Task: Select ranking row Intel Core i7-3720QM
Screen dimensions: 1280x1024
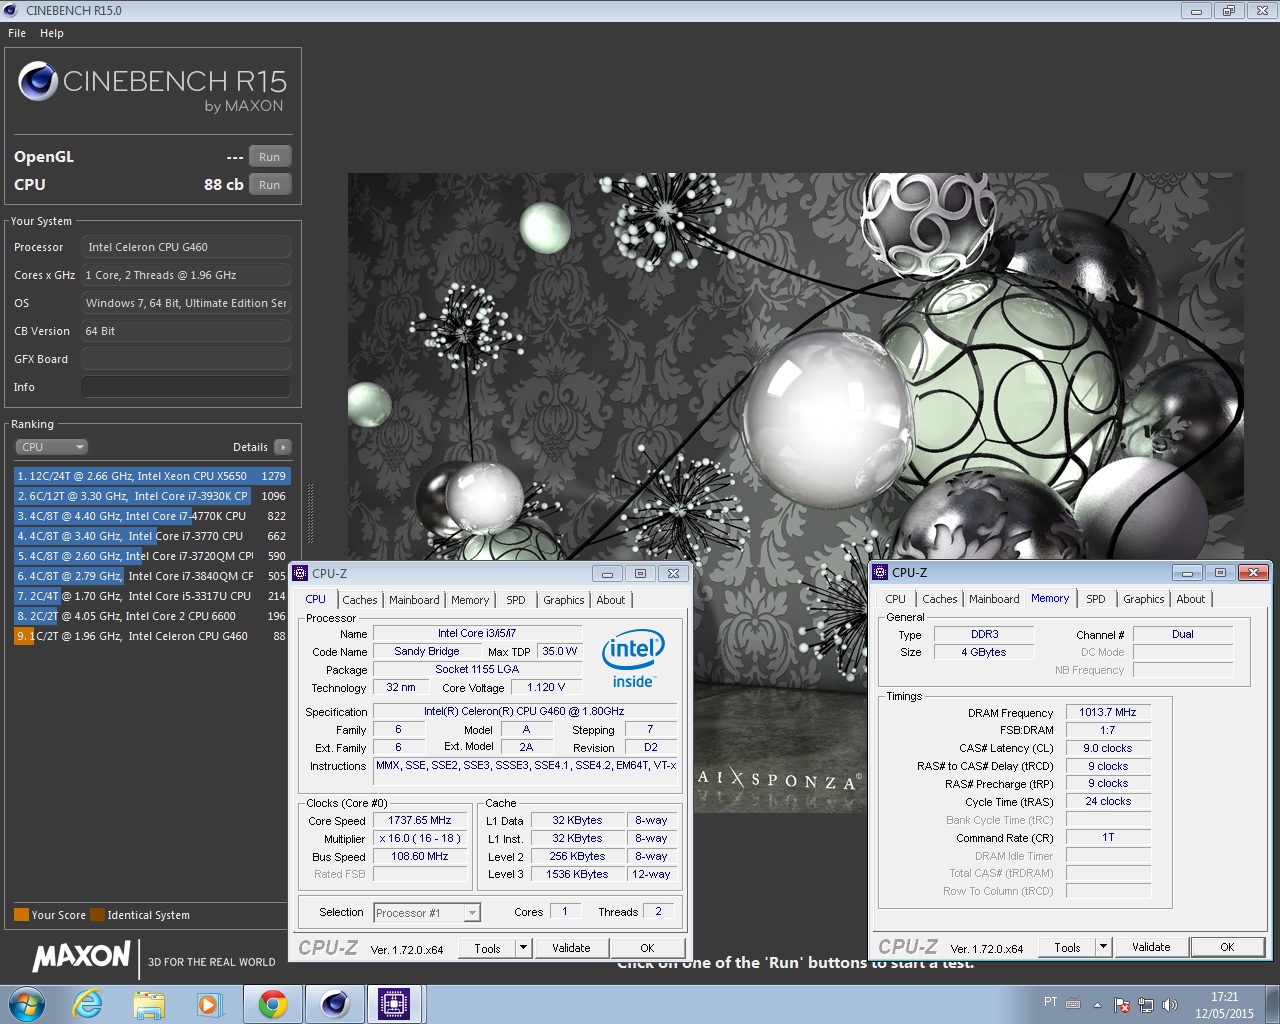Action: click(152, 556)
